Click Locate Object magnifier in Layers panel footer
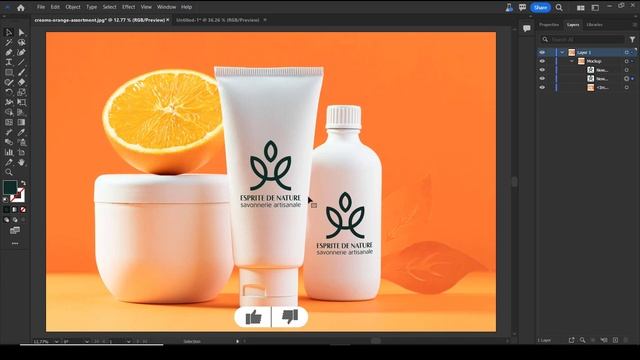640x360 pixels. 582,340
